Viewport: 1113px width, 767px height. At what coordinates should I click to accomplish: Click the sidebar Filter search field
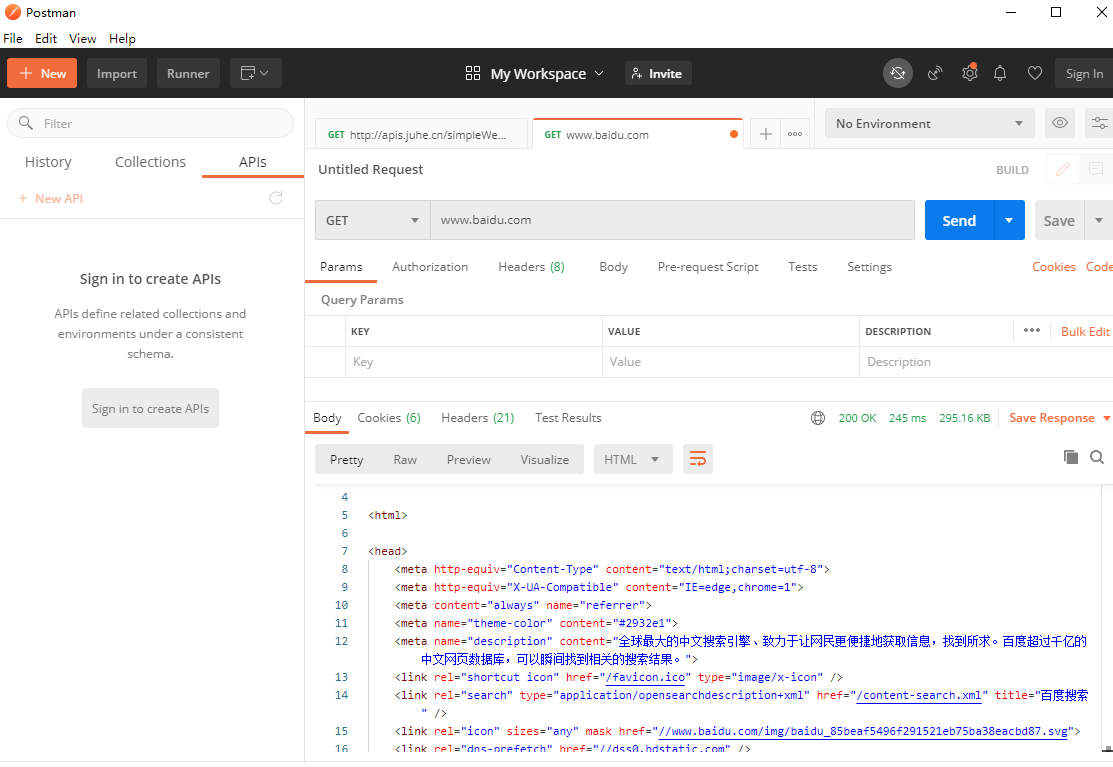150,123
